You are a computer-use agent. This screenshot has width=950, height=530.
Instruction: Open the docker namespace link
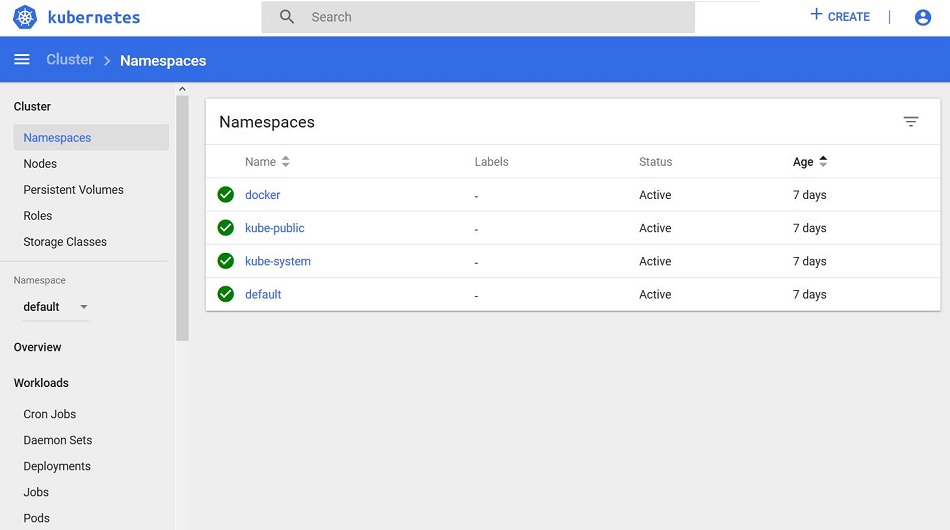(x=262, y=195)
